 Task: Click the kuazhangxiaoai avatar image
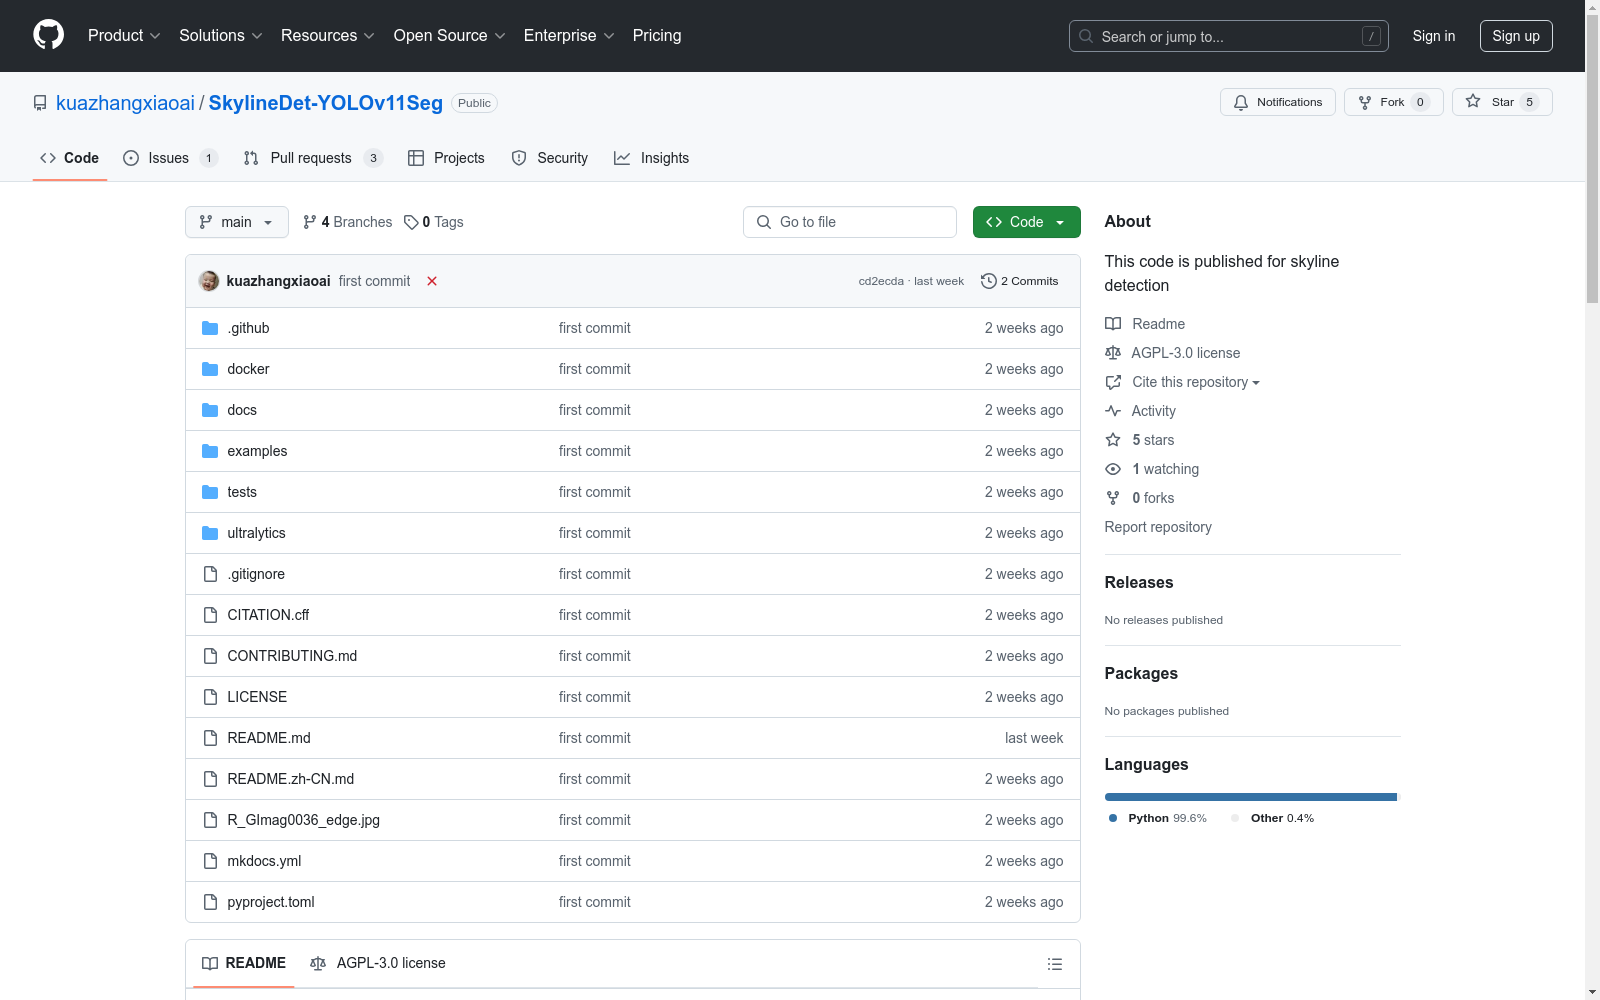click(x=209, y=281)
